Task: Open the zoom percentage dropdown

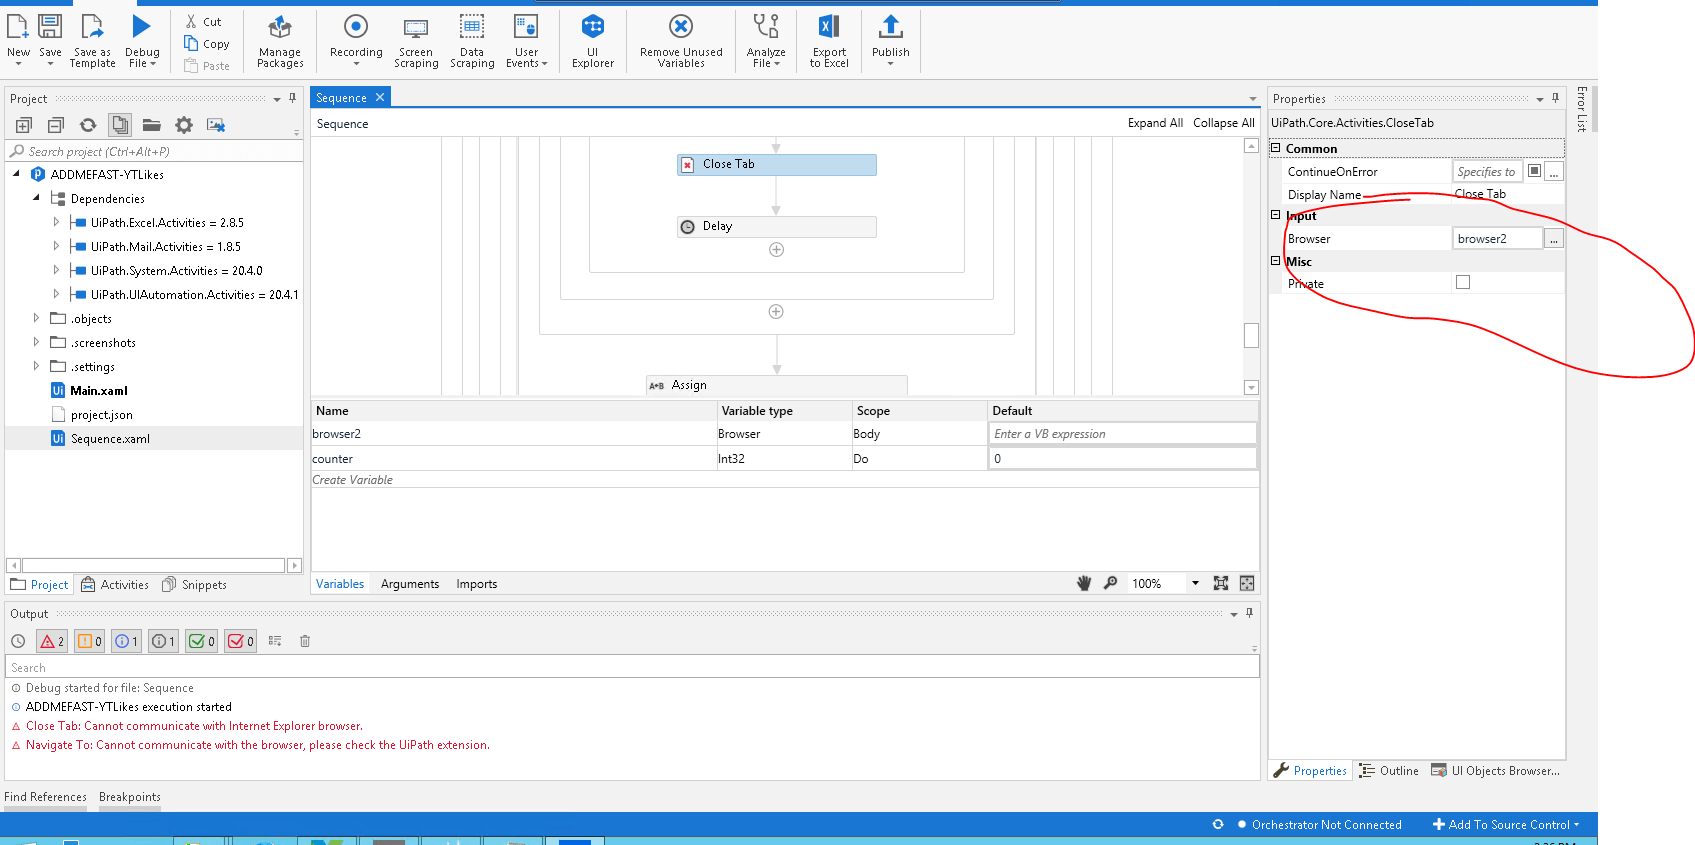Action: [1194, 584]
